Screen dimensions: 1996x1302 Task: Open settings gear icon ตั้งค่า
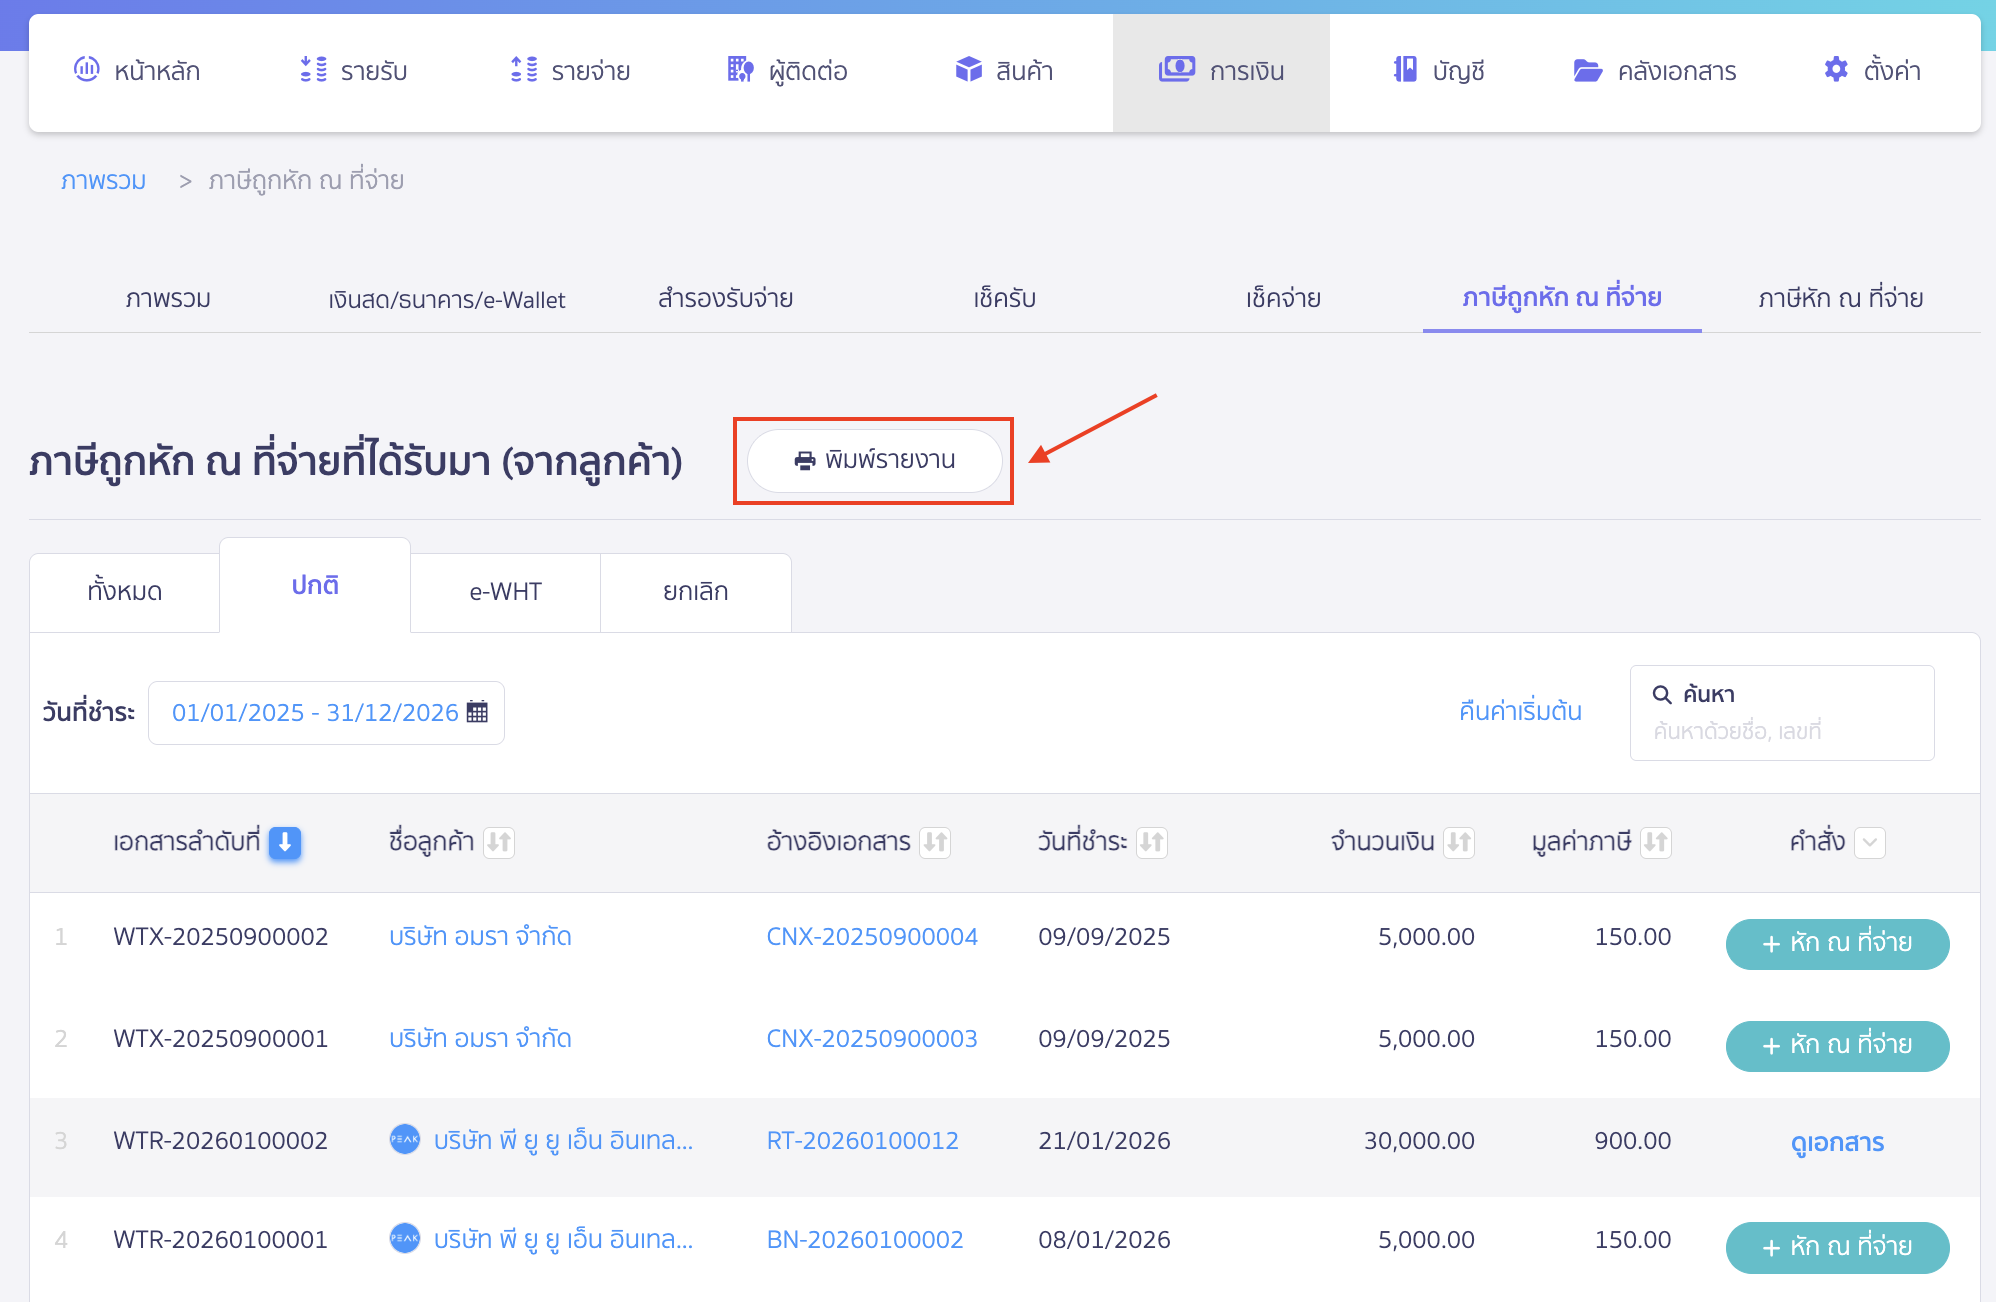(1836, 70)
